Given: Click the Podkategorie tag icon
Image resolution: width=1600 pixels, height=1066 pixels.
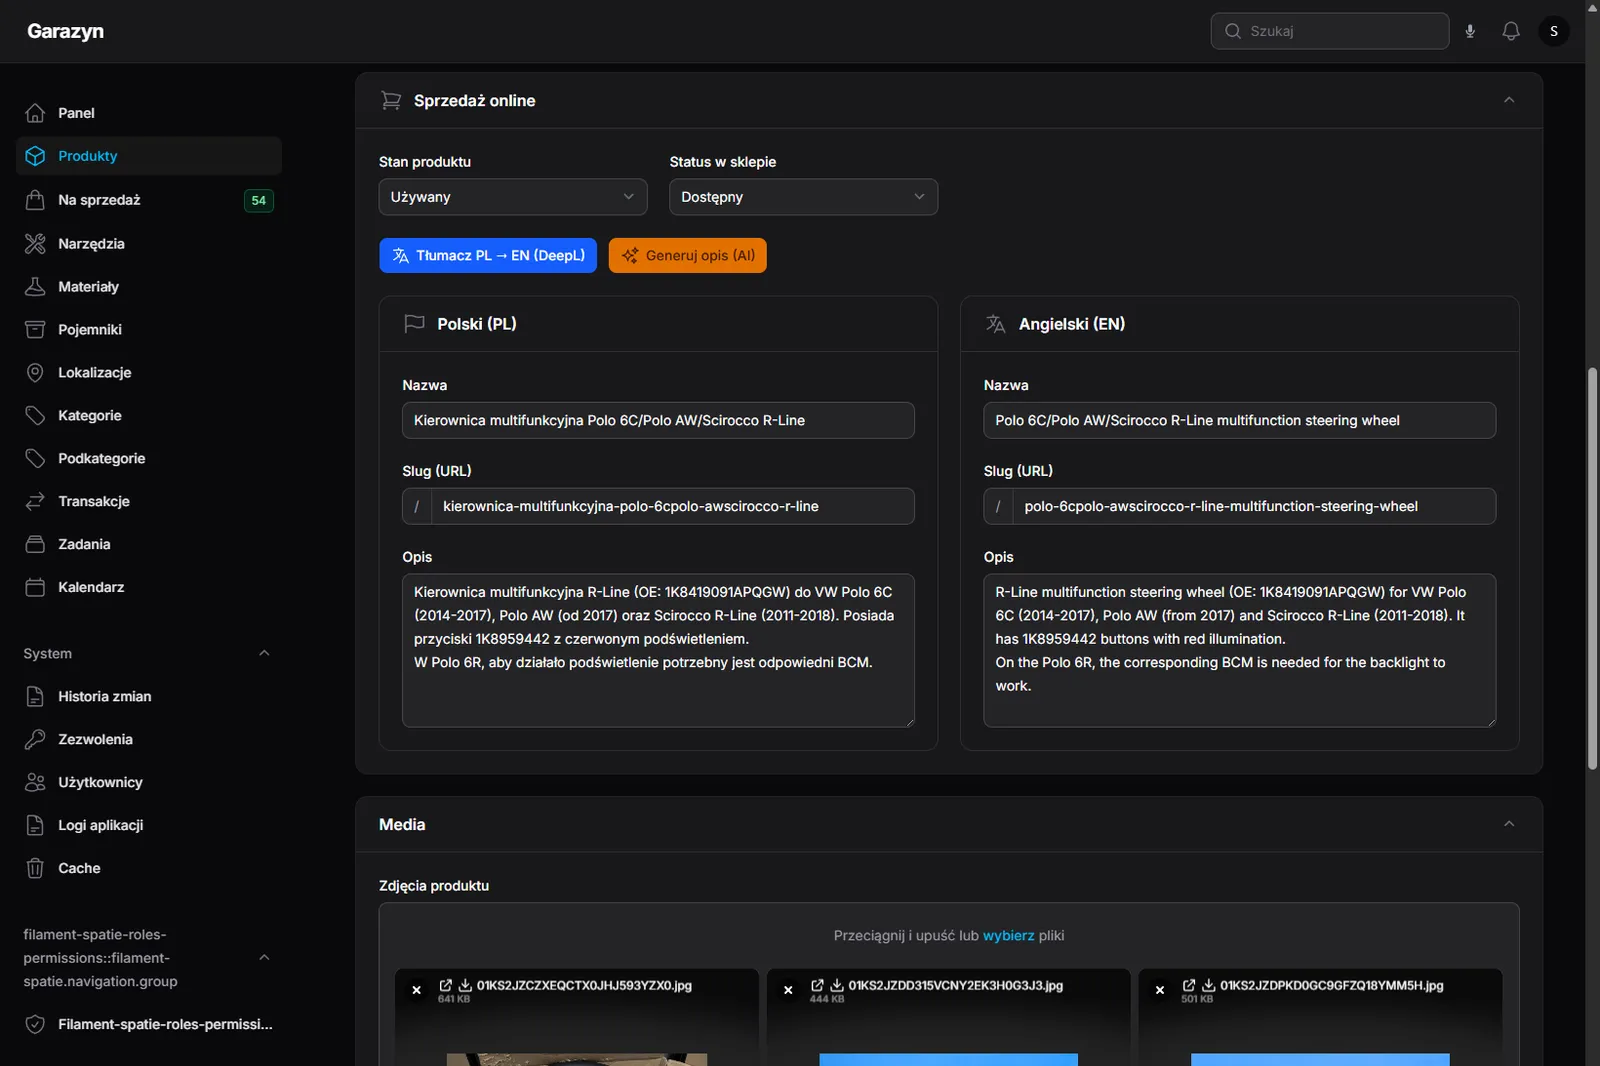Looking at the screenshot, I should pos(35,459).
